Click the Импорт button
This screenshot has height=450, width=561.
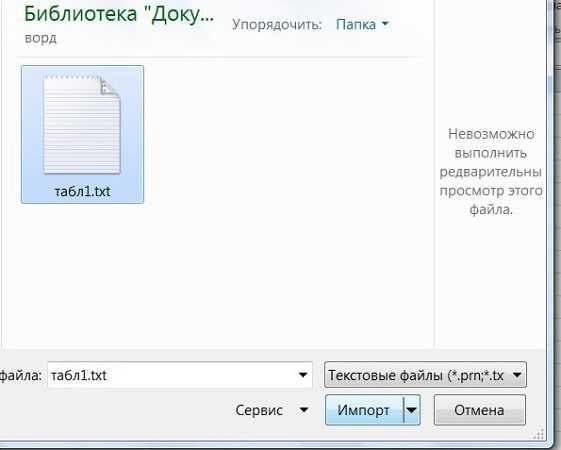coord(364,410)
